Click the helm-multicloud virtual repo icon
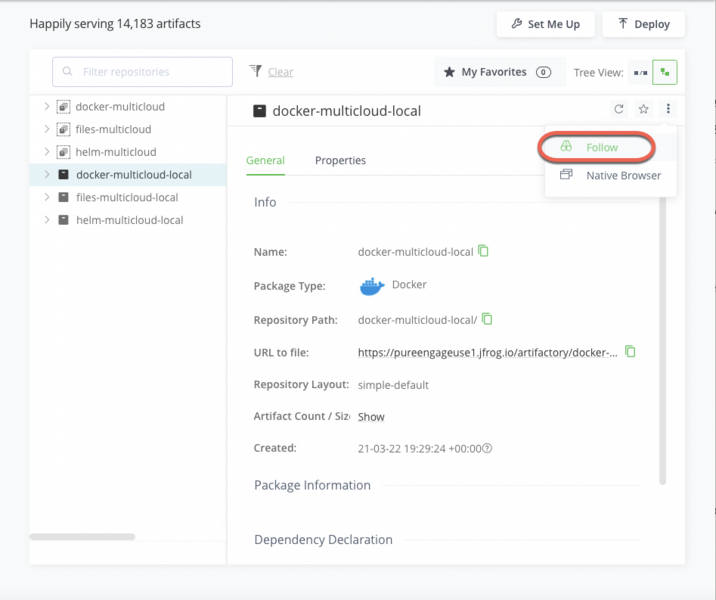Viewport: 716px width, 600px height. click(x=63, y=152)
